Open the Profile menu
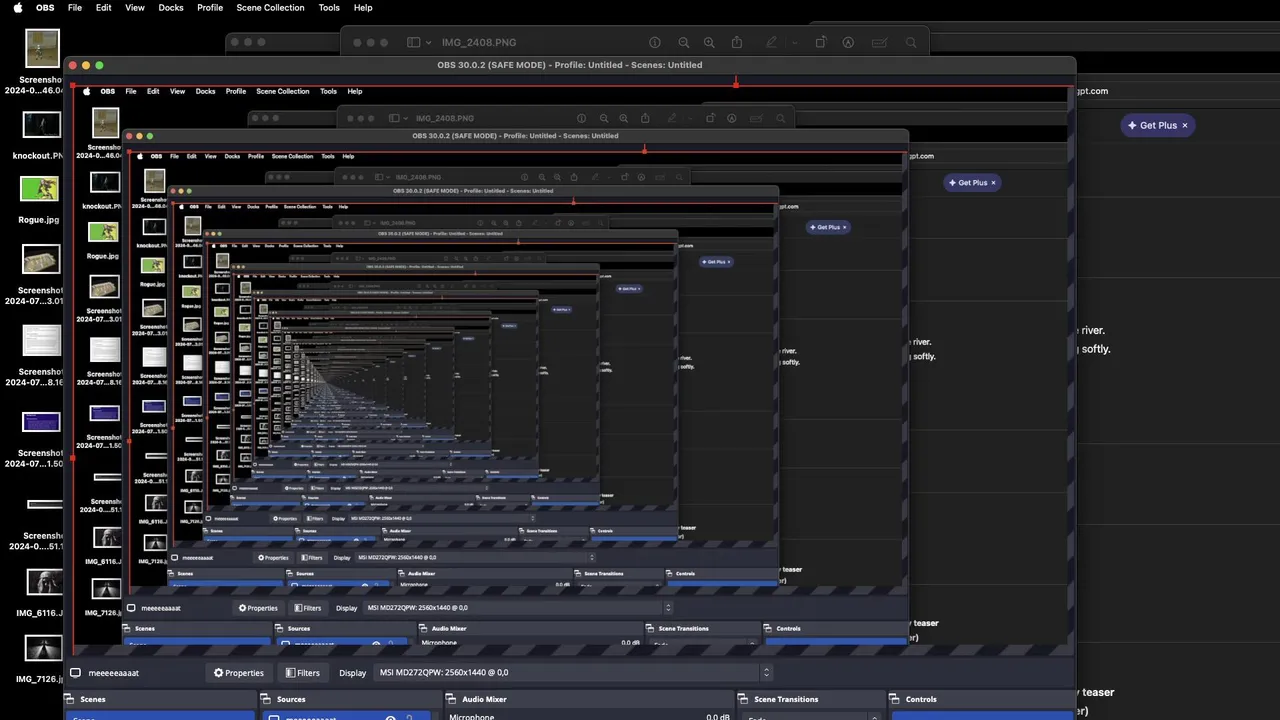 [x=210, y=7]
